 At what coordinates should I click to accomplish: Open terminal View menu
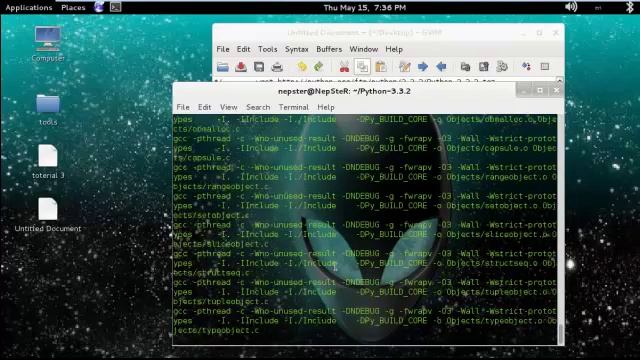tap(229, 107)
